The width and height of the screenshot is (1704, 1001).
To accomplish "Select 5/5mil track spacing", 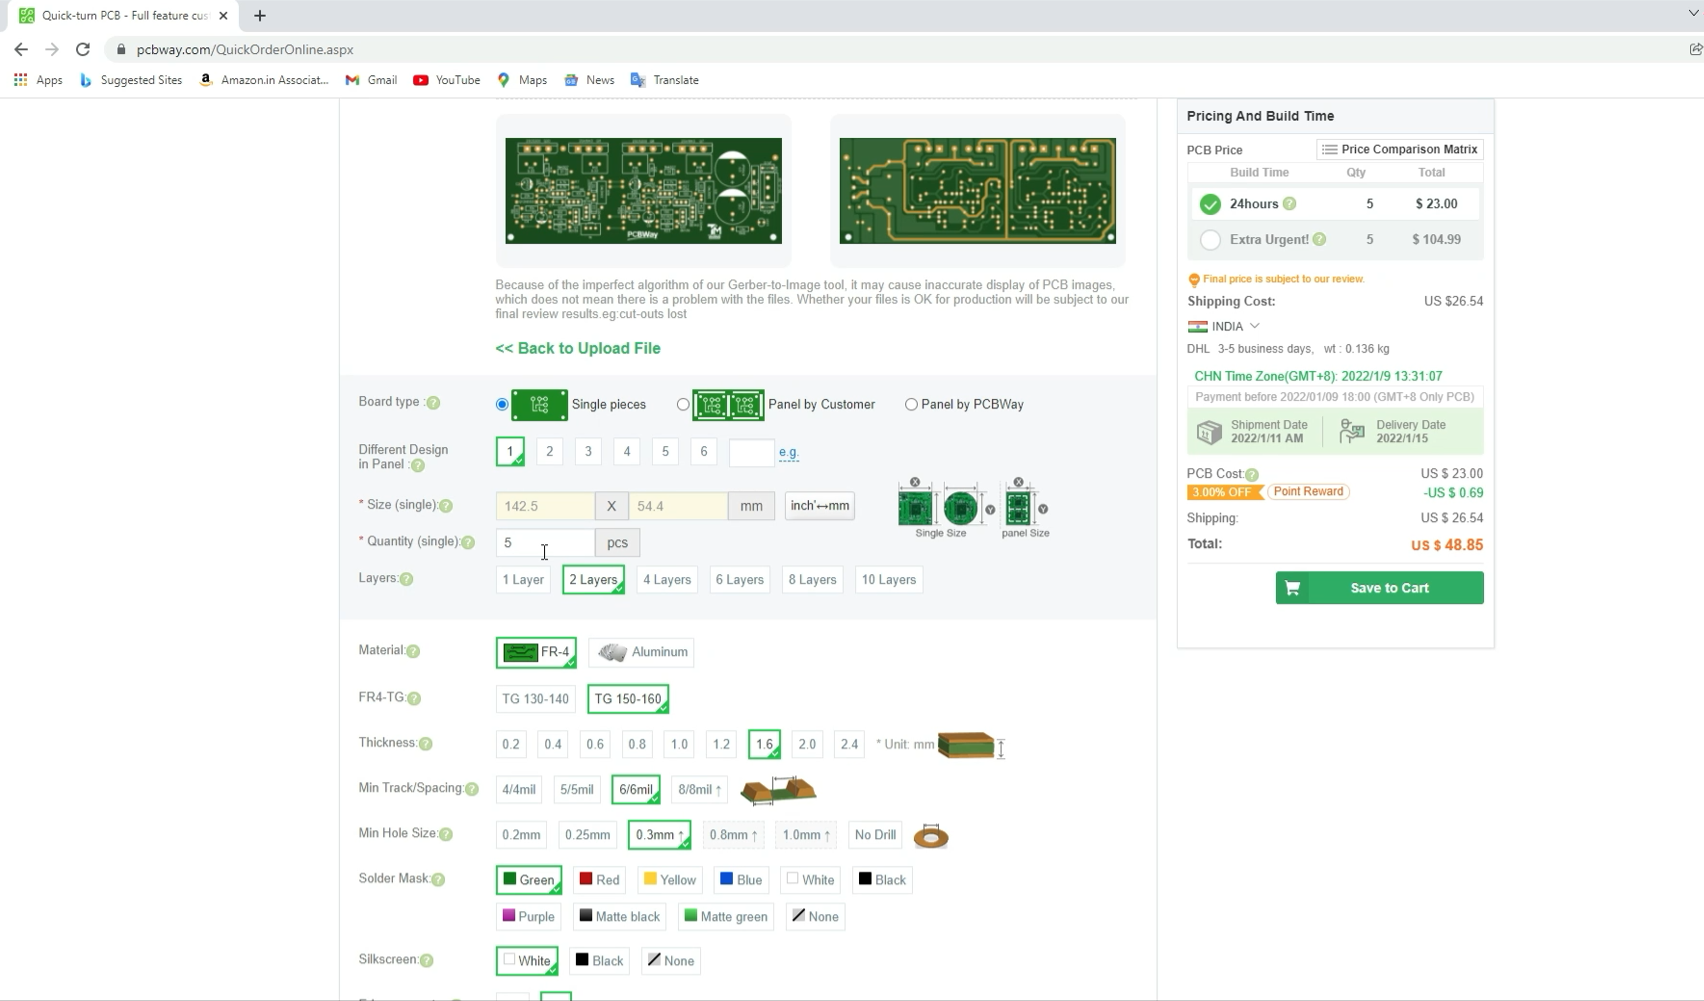I will [x=576, y=790].
